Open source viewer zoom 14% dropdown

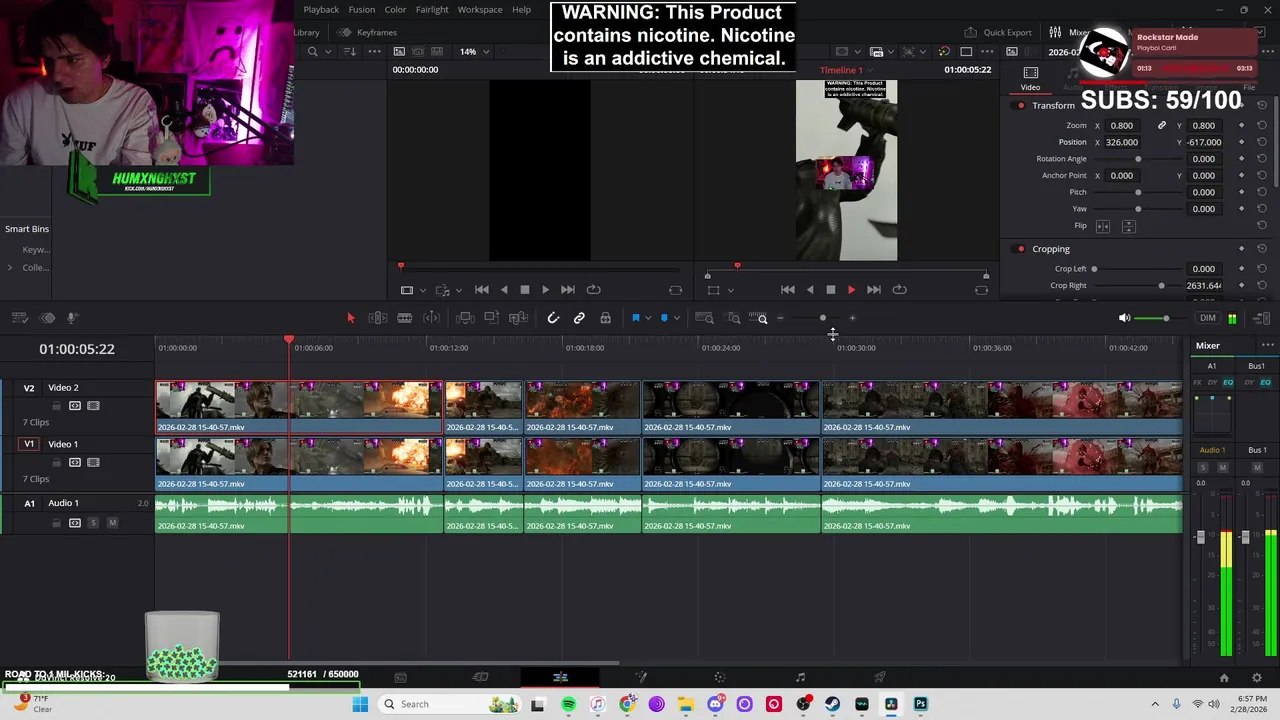coord(474,51)
